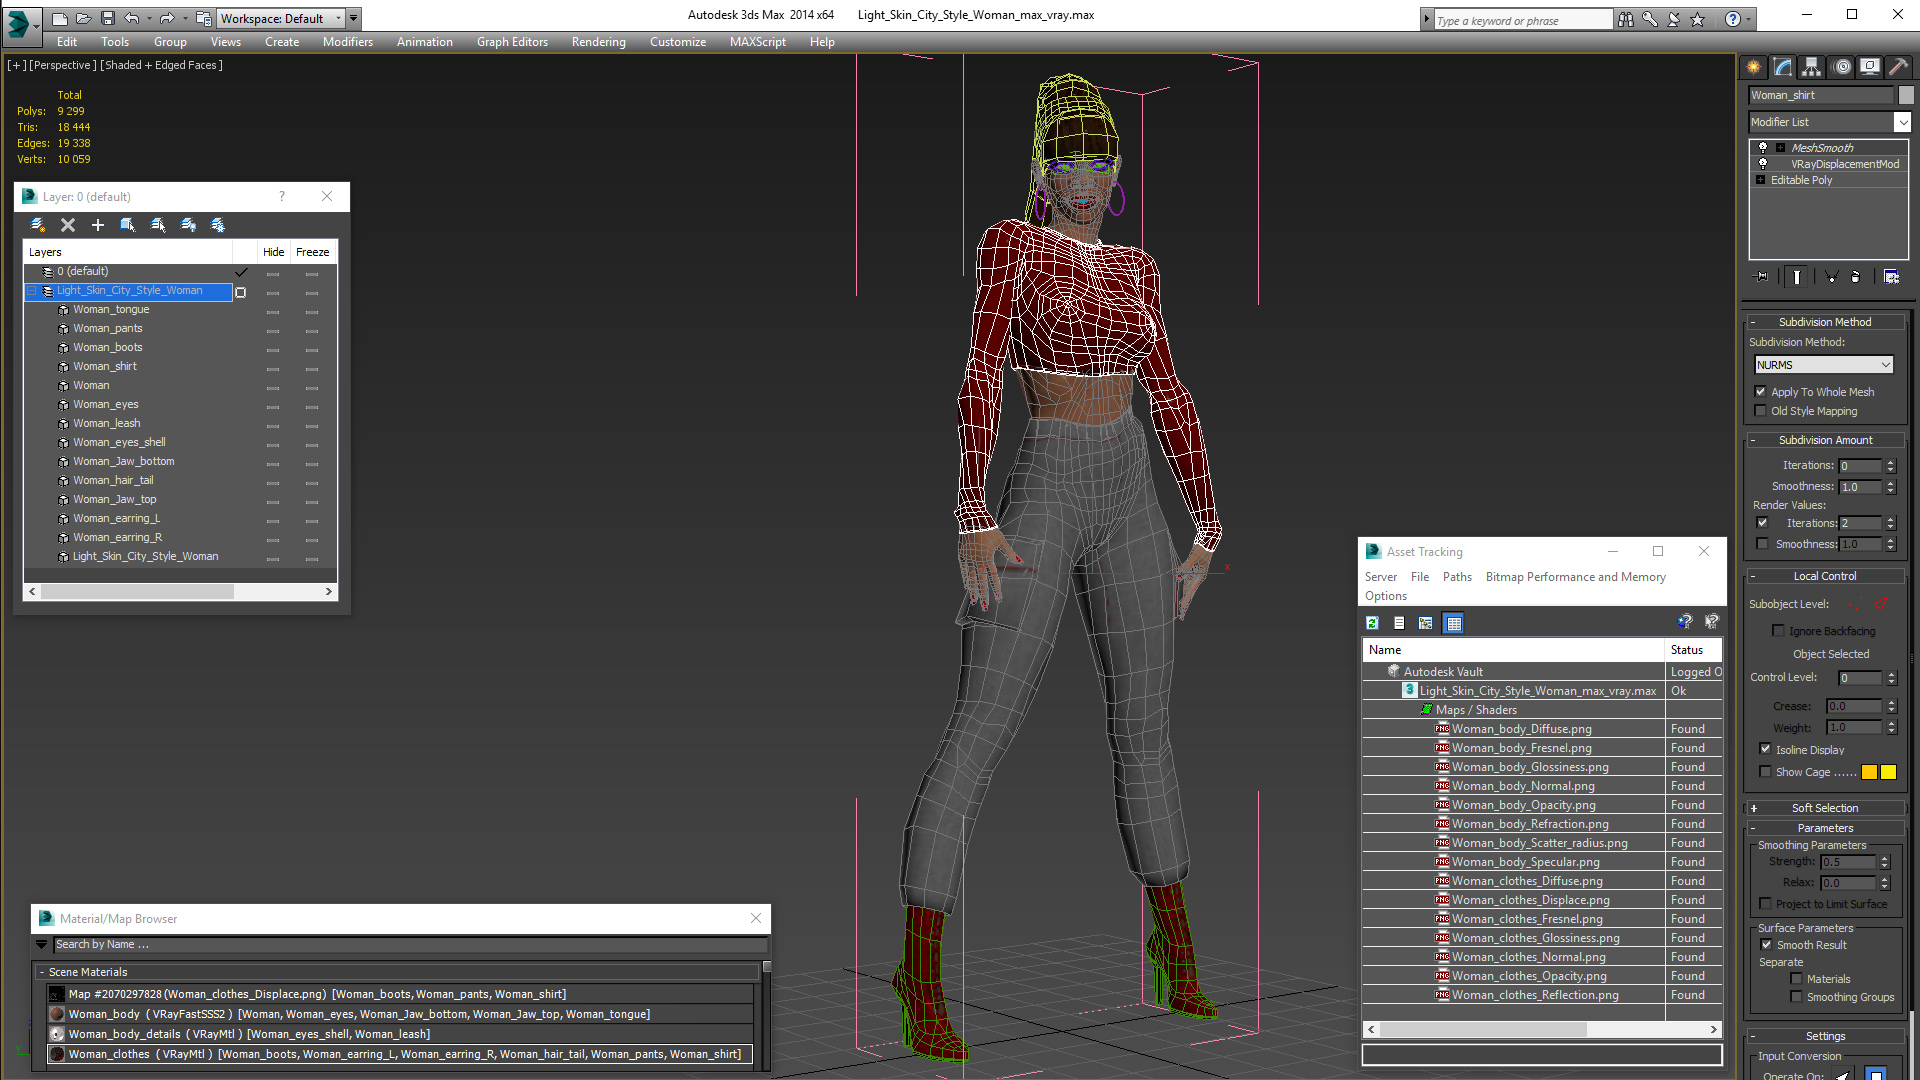Click the Woman_shirt object color swatch
1920x1080 pixels.
pyautogui.click(x=1906, y=95)
